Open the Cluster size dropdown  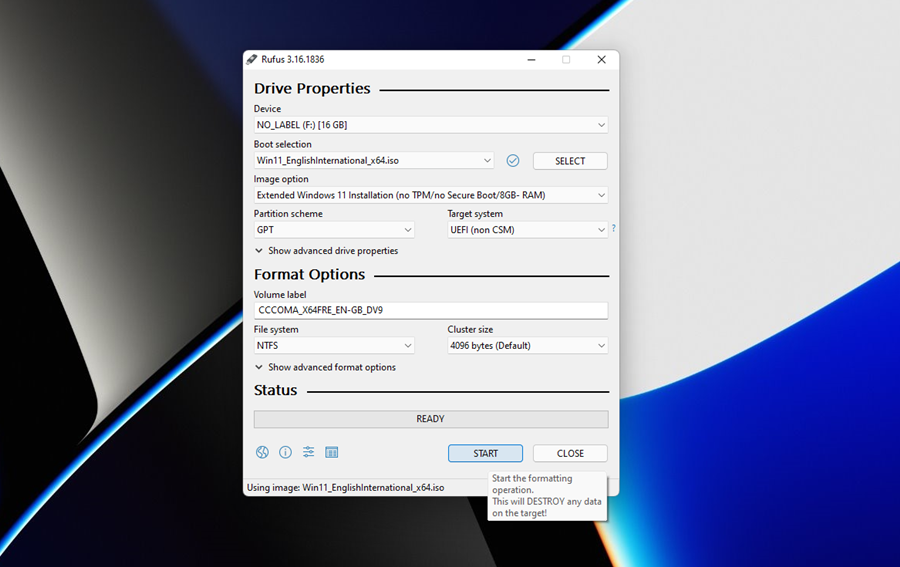coord(527,345)
